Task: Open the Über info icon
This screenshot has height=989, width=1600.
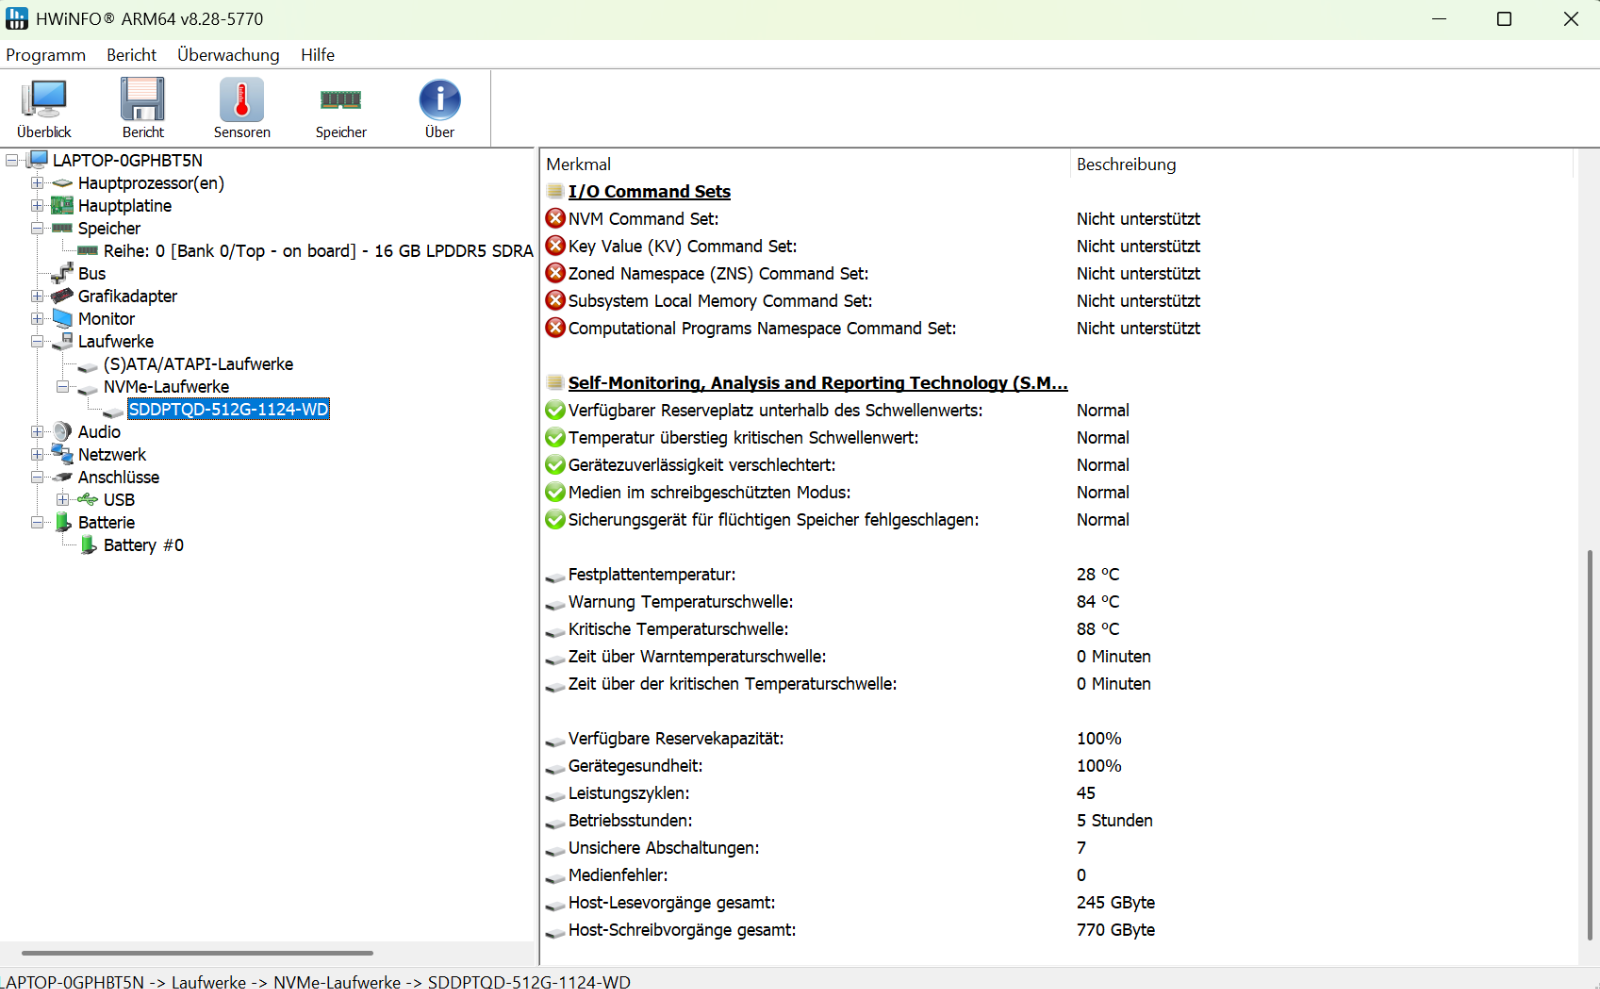Action: (x=440, y=108)
